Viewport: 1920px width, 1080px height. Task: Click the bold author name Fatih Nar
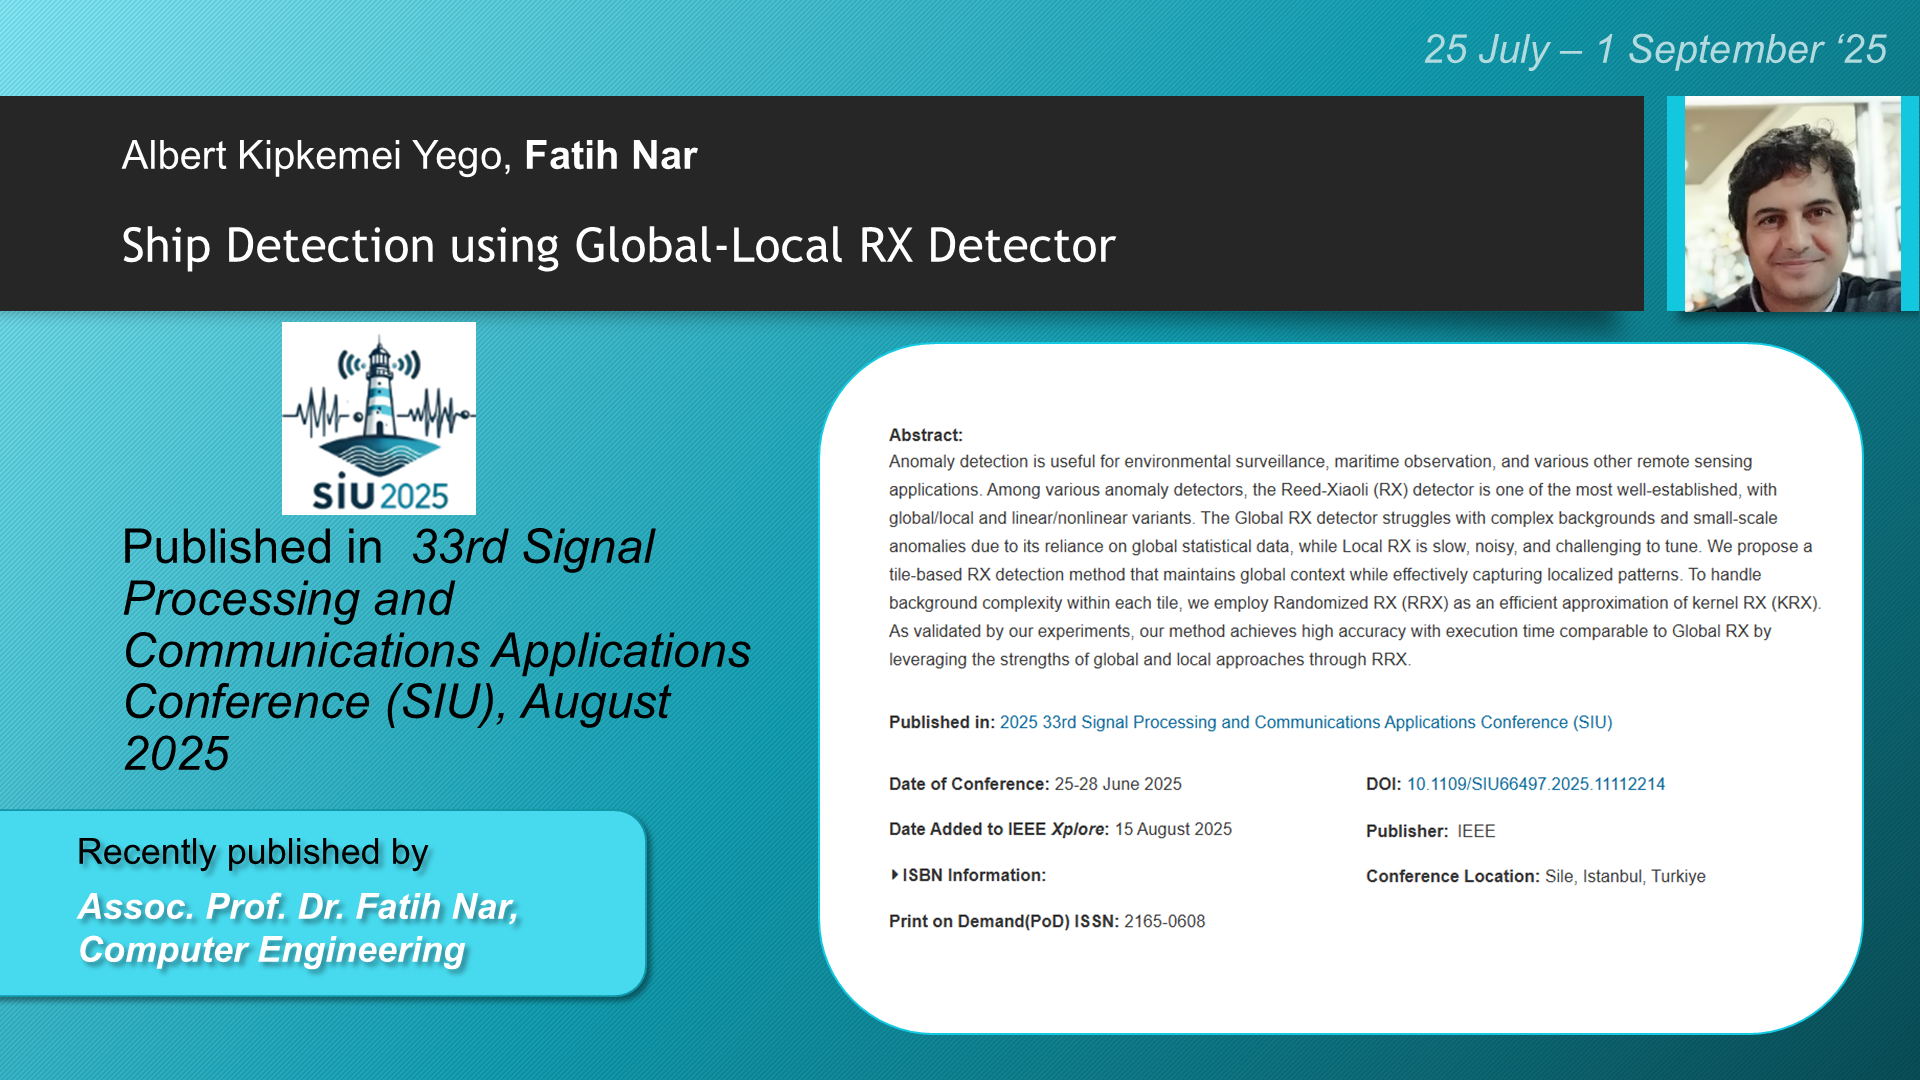coord(610,156)
